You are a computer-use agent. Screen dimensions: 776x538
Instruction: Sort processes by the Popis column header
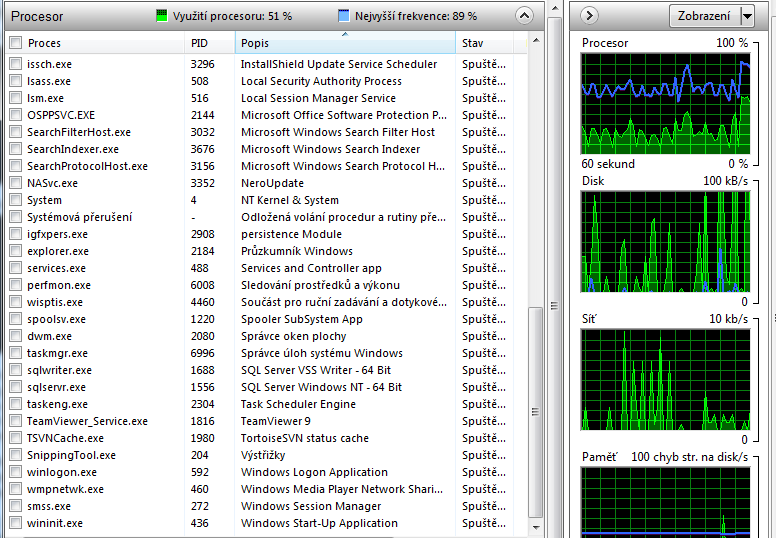pos(258,43)
